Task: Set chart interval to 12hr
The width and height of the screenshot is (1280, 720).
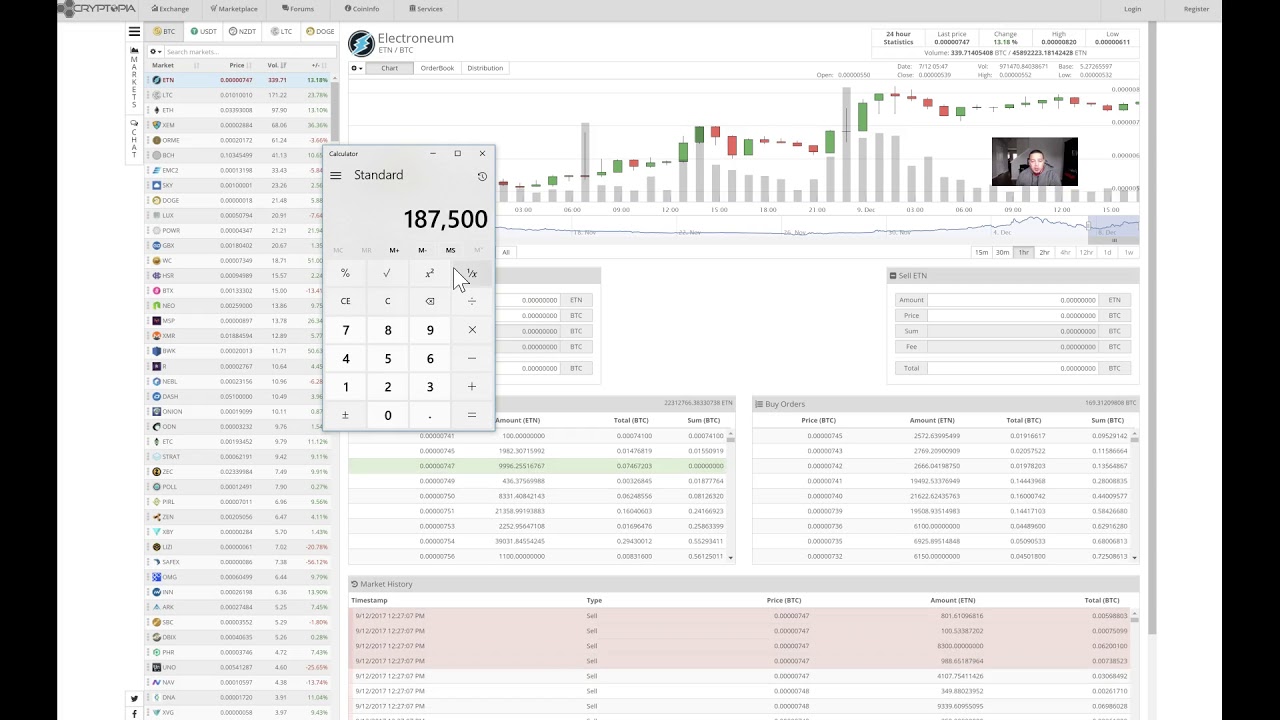Action: point(1086,252)
